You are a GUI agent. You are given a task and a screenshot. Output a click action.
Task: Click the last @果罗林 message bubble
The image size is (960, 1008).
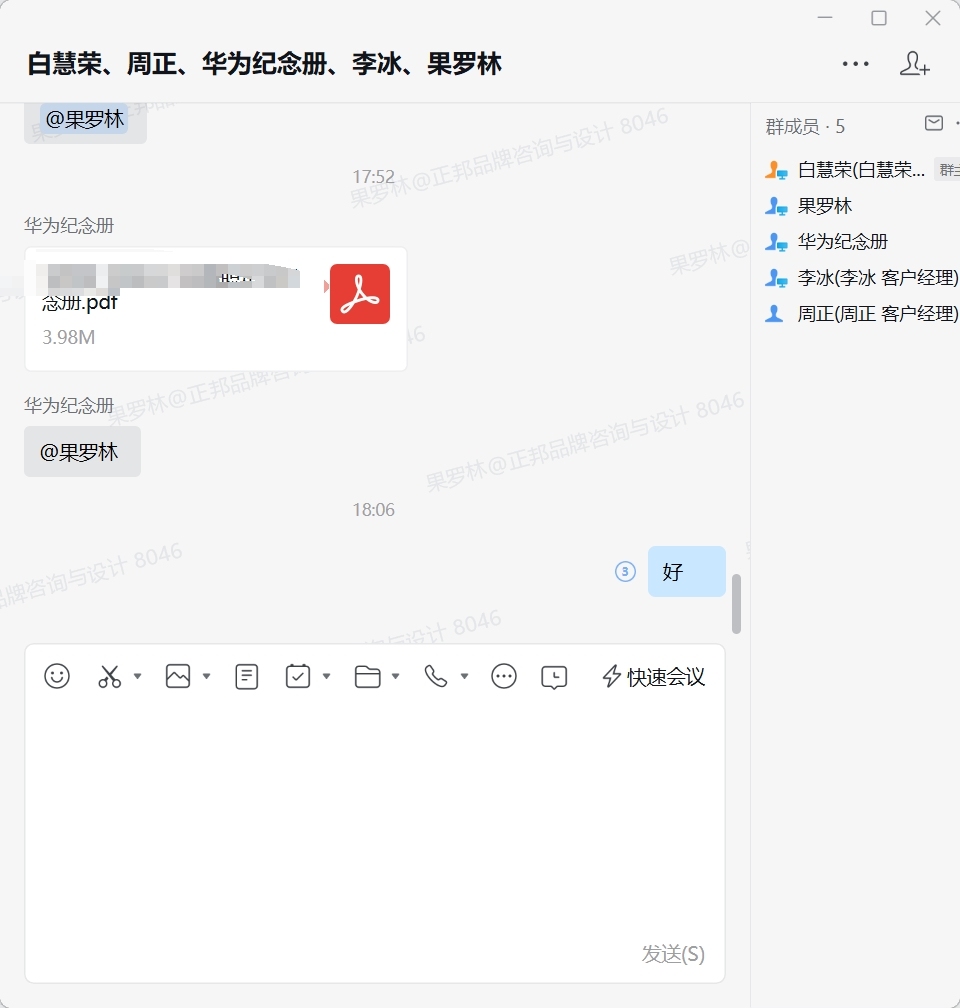pyautogui.click(x=82, y=452)
